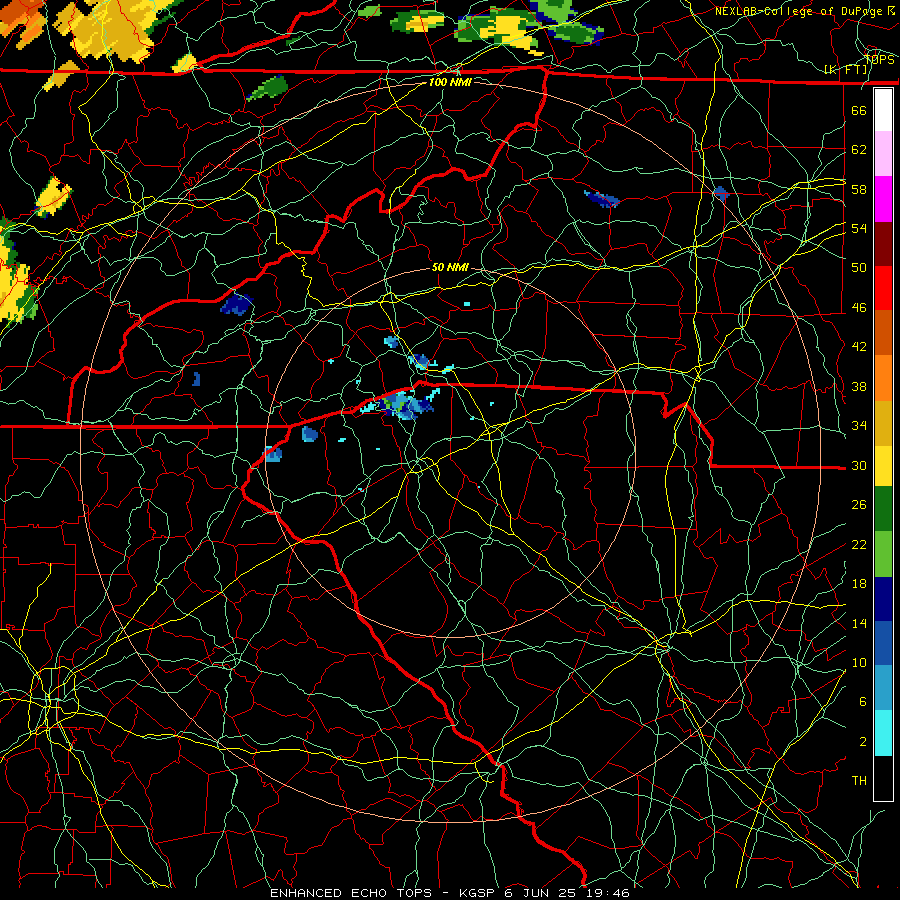The height and width of the screenshot is (900, 900).
Task: Click the legend value 14
Action: click(x=859, y=623)
